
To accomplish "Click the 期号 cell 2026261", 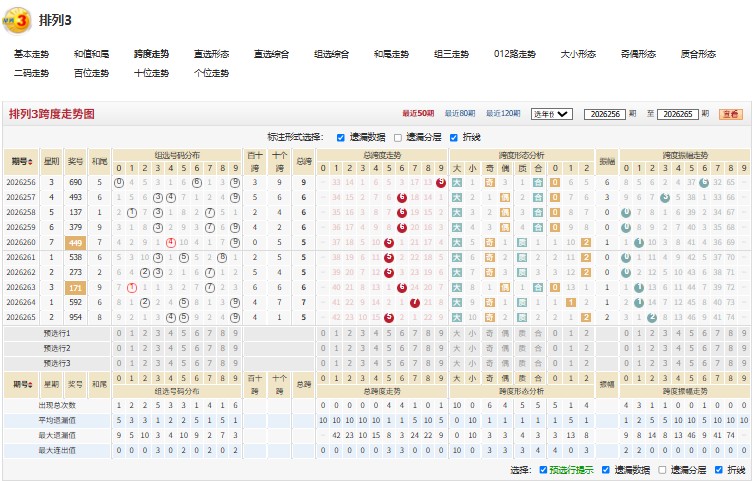I will coord(21,257).
